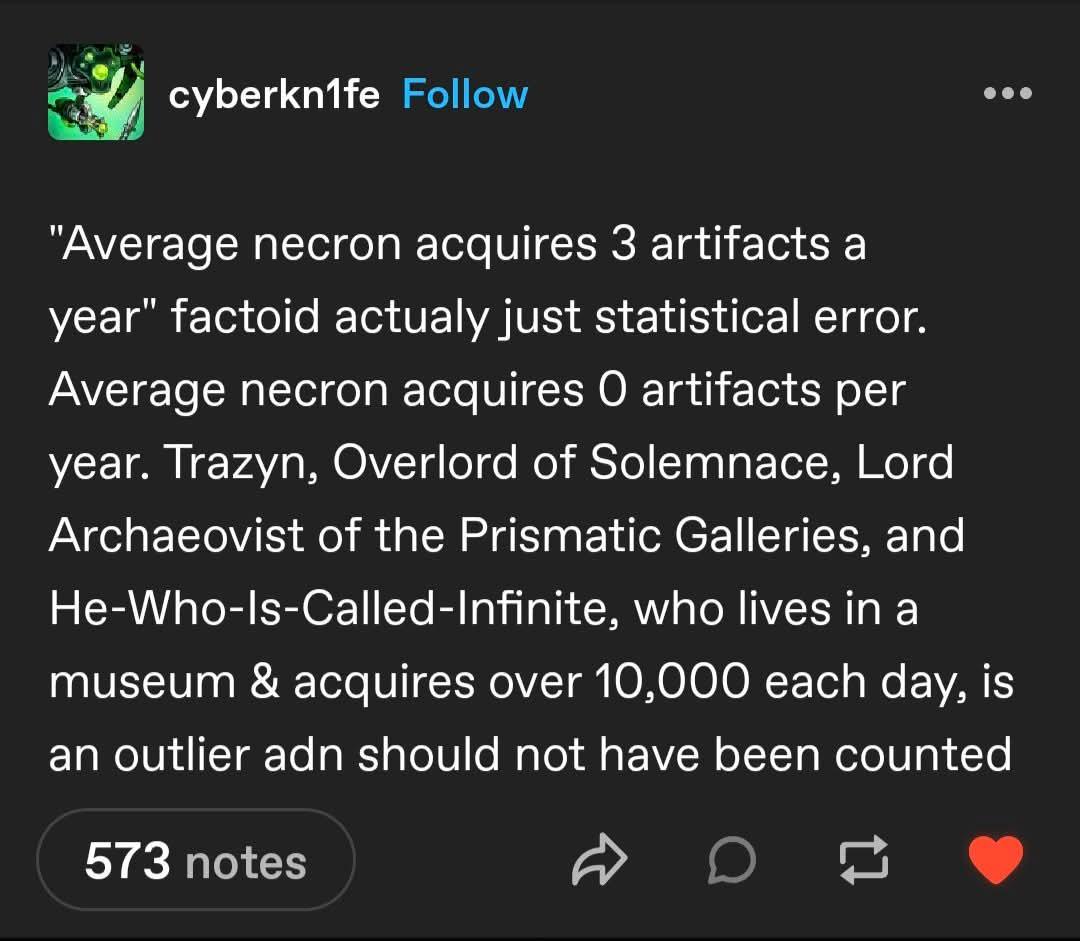Open the three-dot post options menu
1080x941 pixels.
point(1007,94)
